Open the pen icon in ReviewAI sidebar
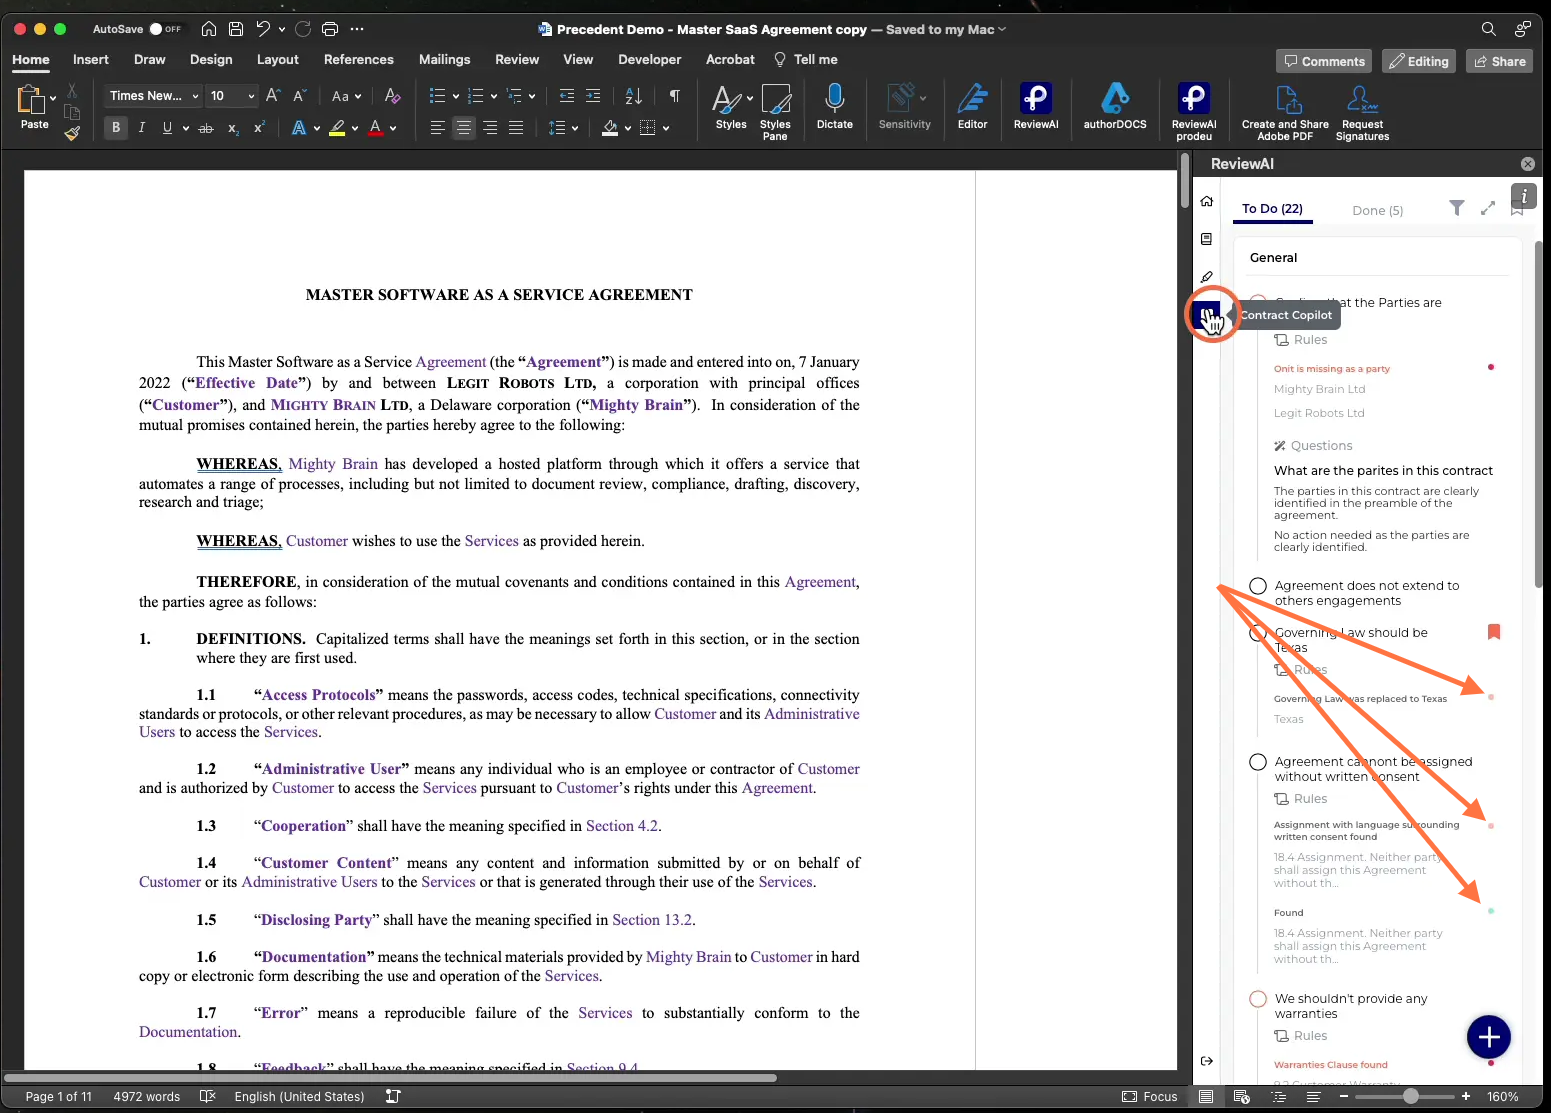This screenshot has height=1113, width=1551. pyautogui.click(x=1207, y=277)
